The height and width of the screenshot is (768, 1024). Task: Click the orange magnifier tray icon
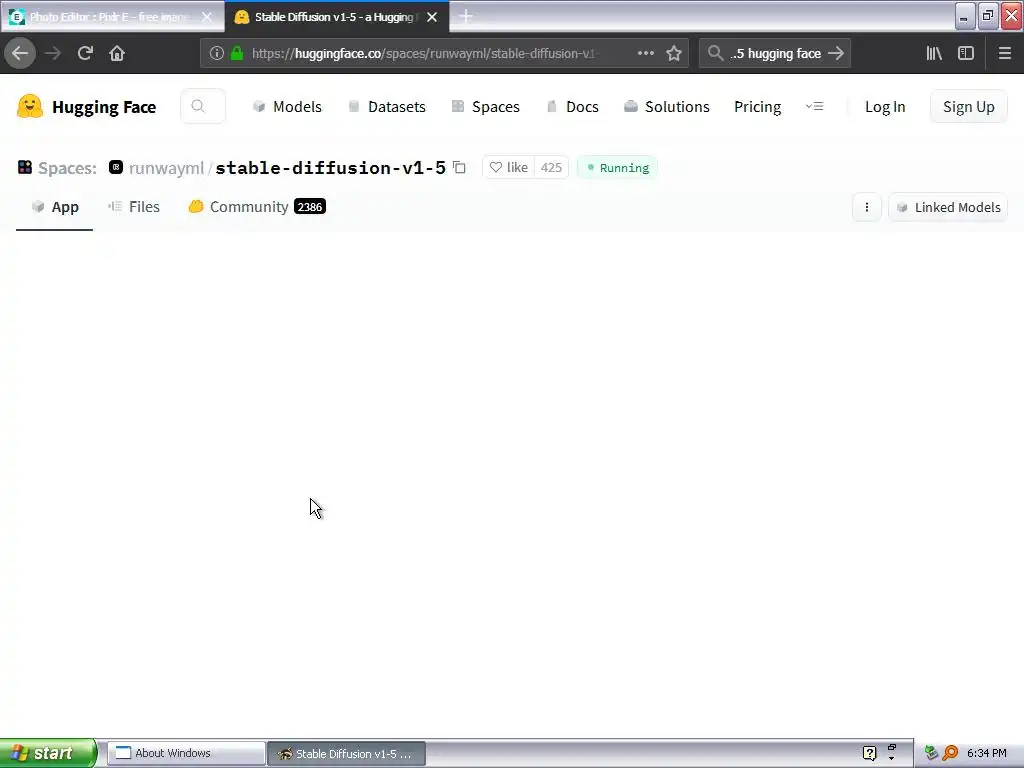coord(950,753)
